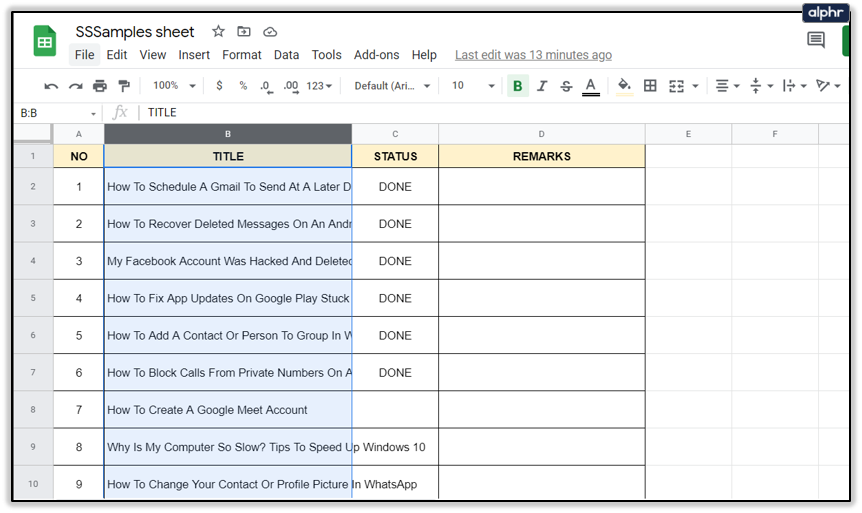Image resolution: width=862 pixels, height=513 pixels.
Task: Click the Google Sheets home logo
Action: (46, 42)
